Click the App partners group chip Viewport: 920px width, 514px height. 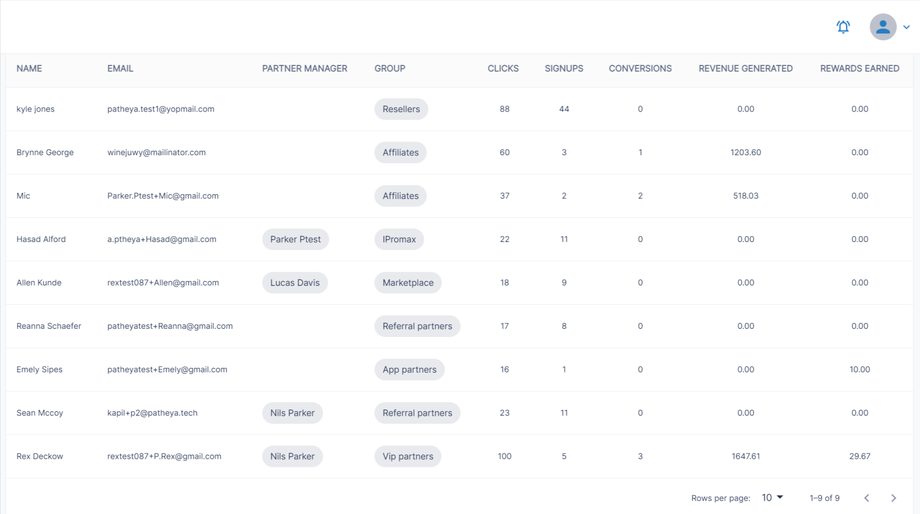[409, 369]
